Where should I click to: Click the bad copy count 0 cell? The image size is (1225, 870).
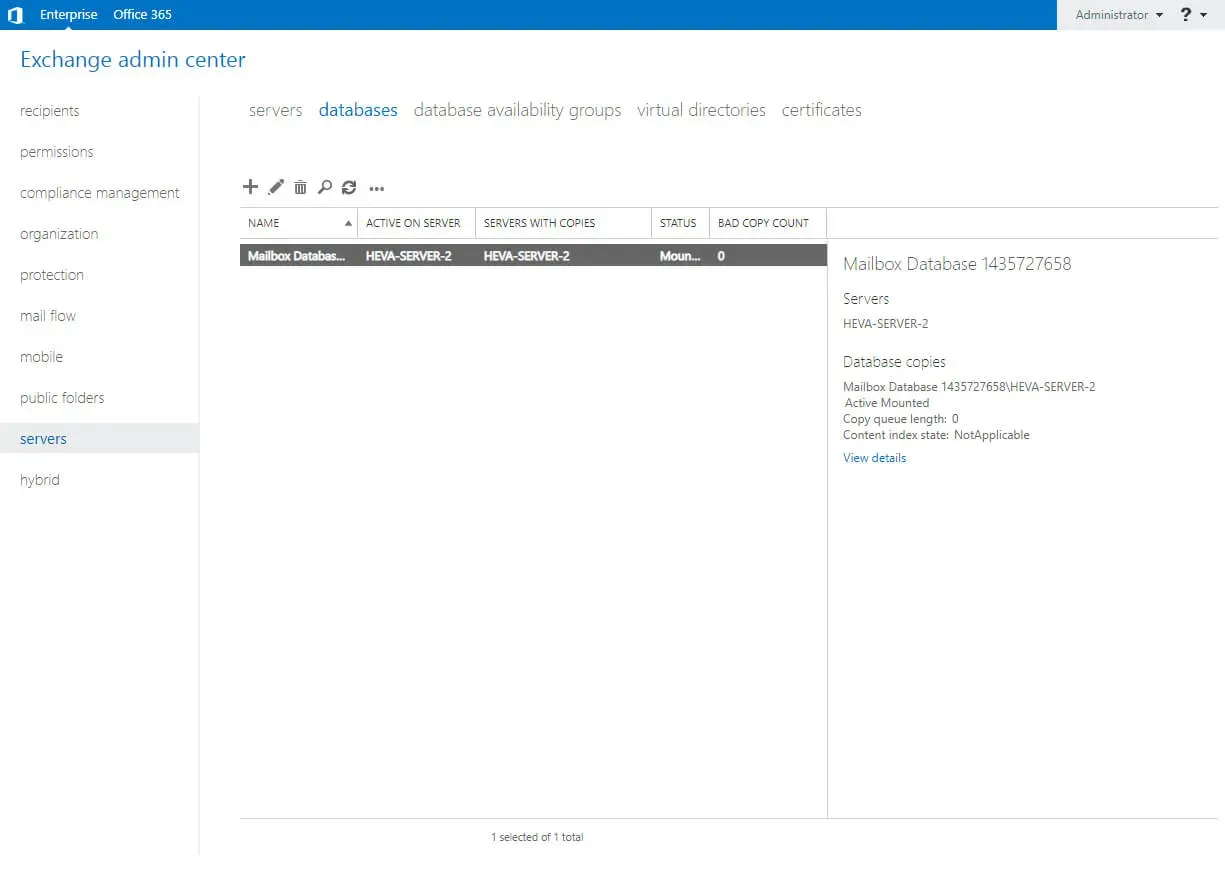pos(721,256)
